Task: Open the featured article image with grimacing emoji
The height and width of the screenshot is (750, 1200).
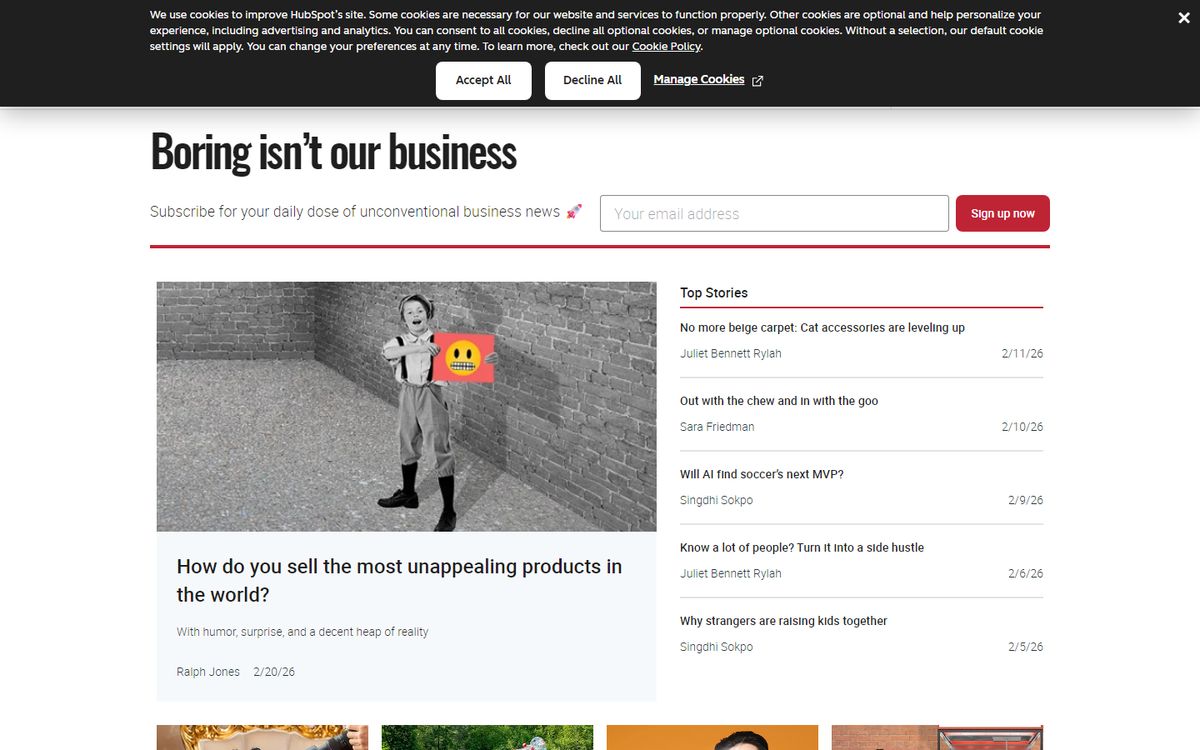Action: [x=406, y=406]
